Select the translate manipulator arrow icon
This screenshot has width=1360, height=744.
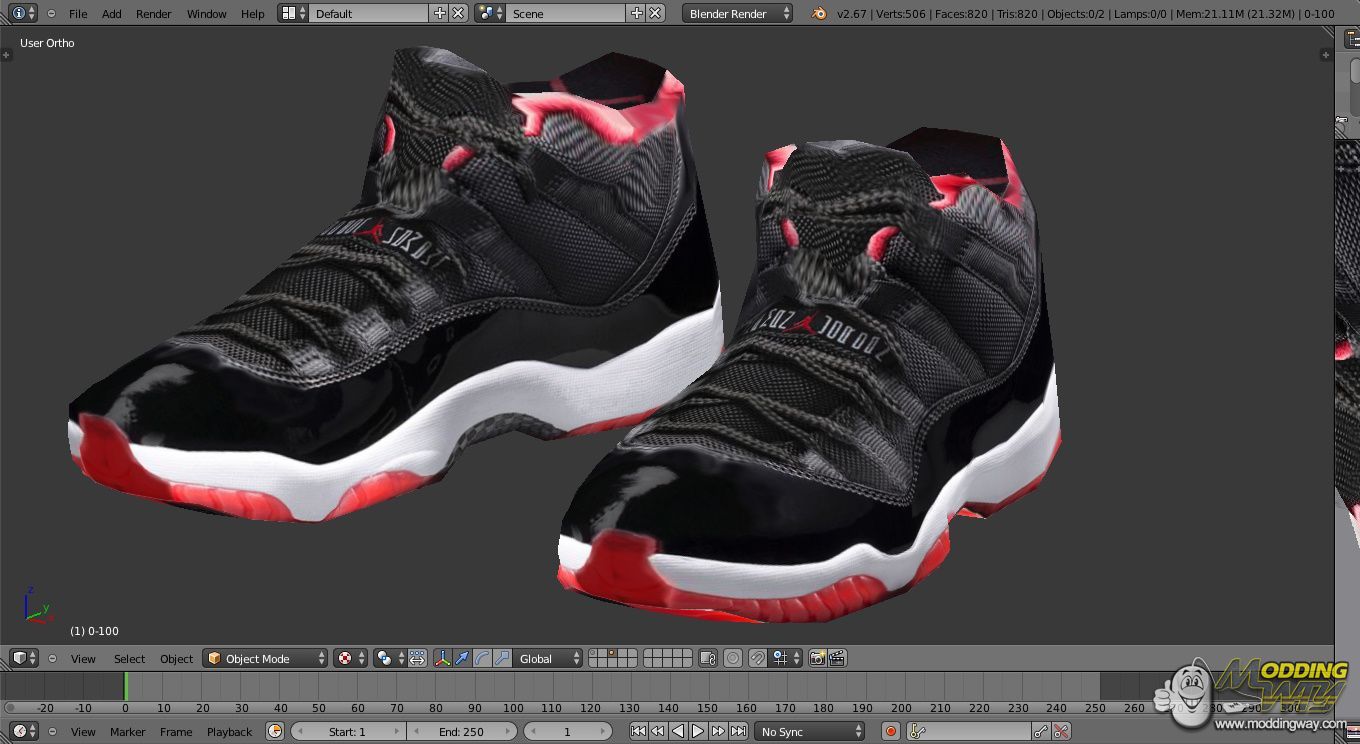(x=462, y=658)
